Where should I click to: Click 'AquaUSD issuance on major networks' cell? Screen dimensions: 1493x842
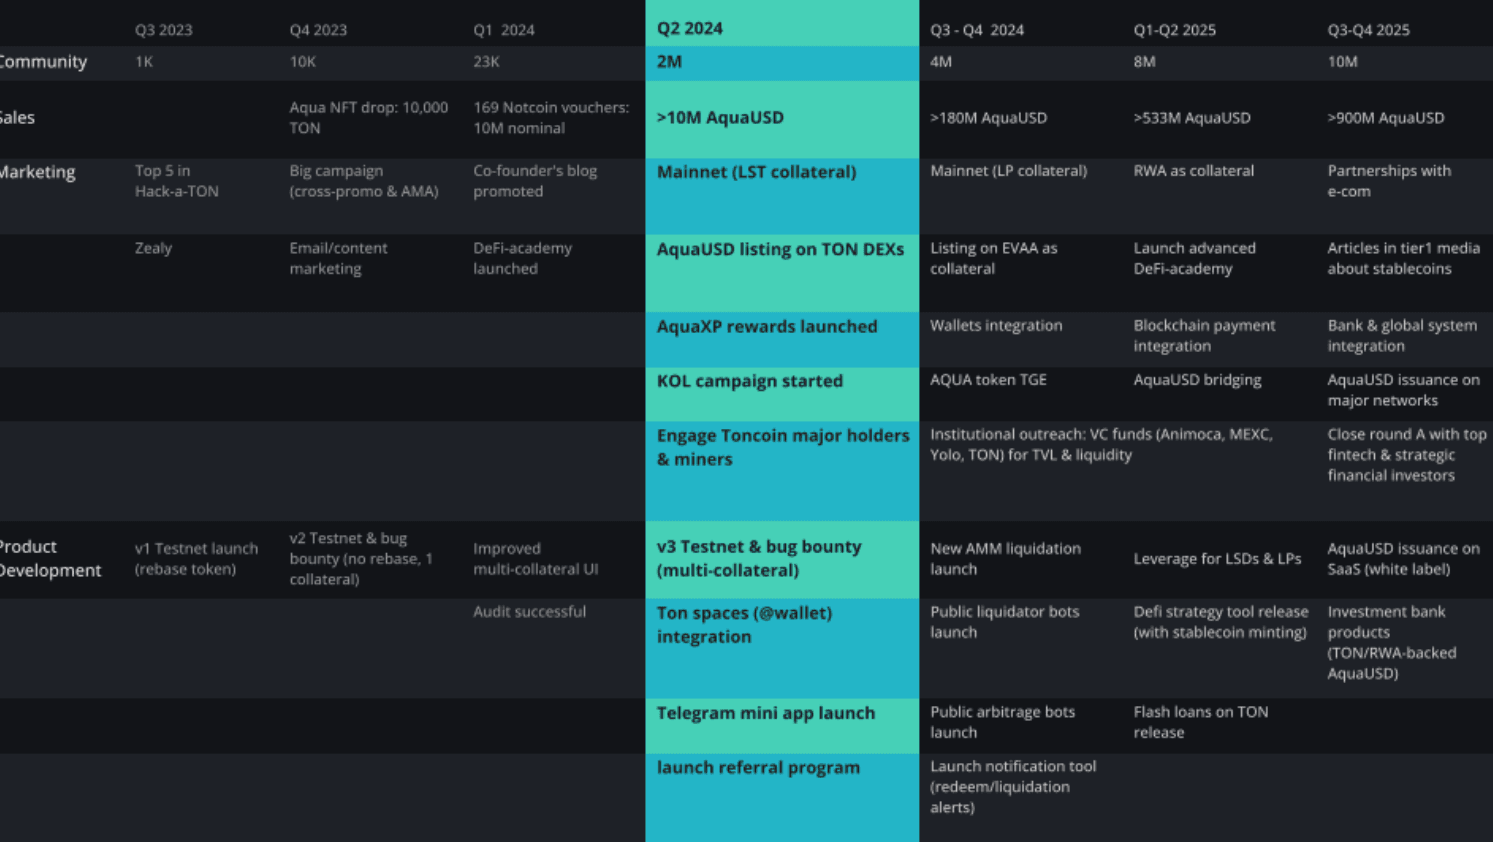(x=1403, y=390)
